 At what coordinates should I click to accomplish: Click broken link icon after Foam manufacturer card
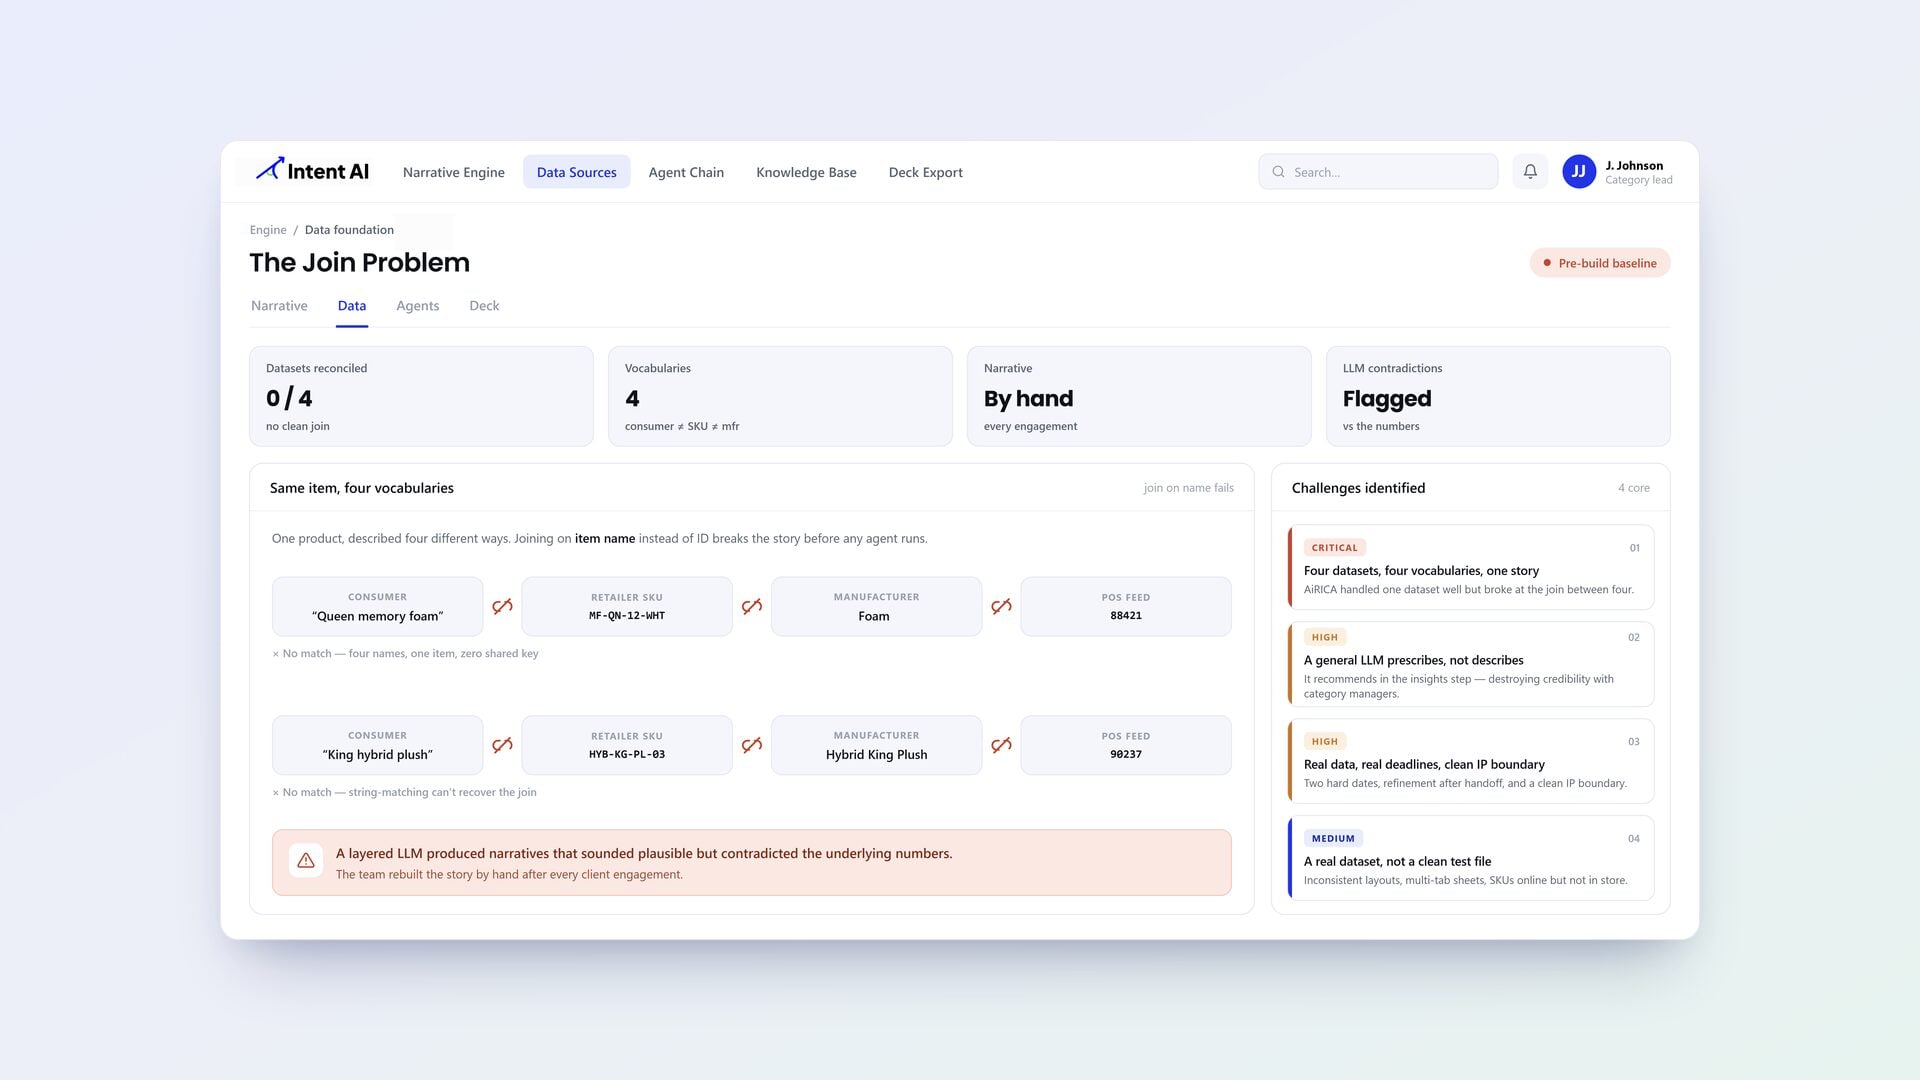pyautogui.click(x=1001, y=606)
